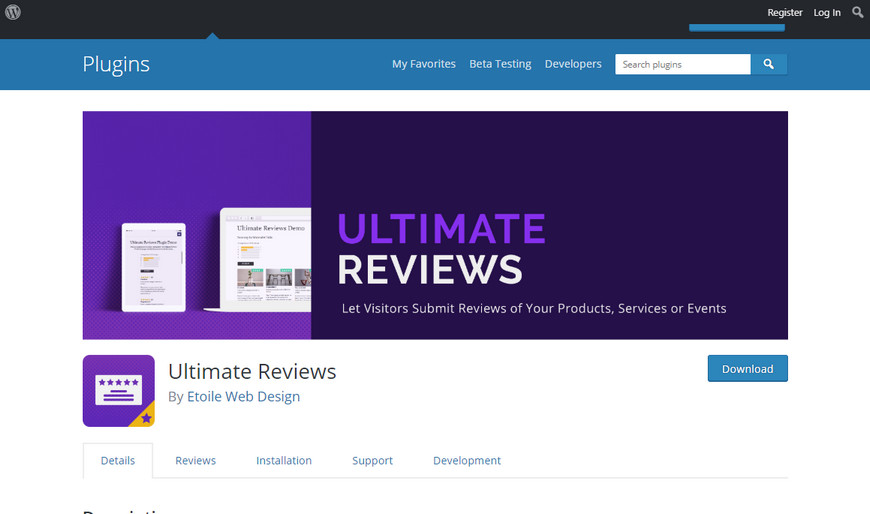The image size is (870, 514).
Task: Switch to the Reviews tab
Action: click(195, 460)
